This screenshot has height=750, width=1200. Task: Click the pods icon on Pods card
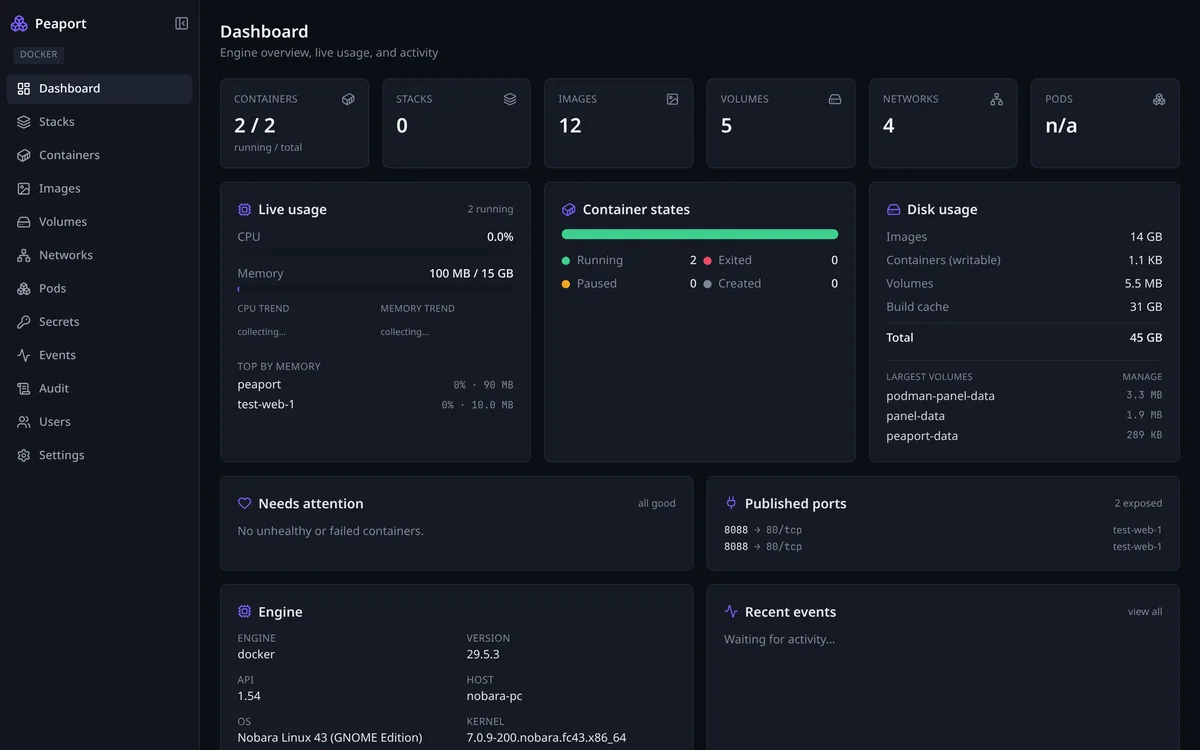coord(1159,99)
